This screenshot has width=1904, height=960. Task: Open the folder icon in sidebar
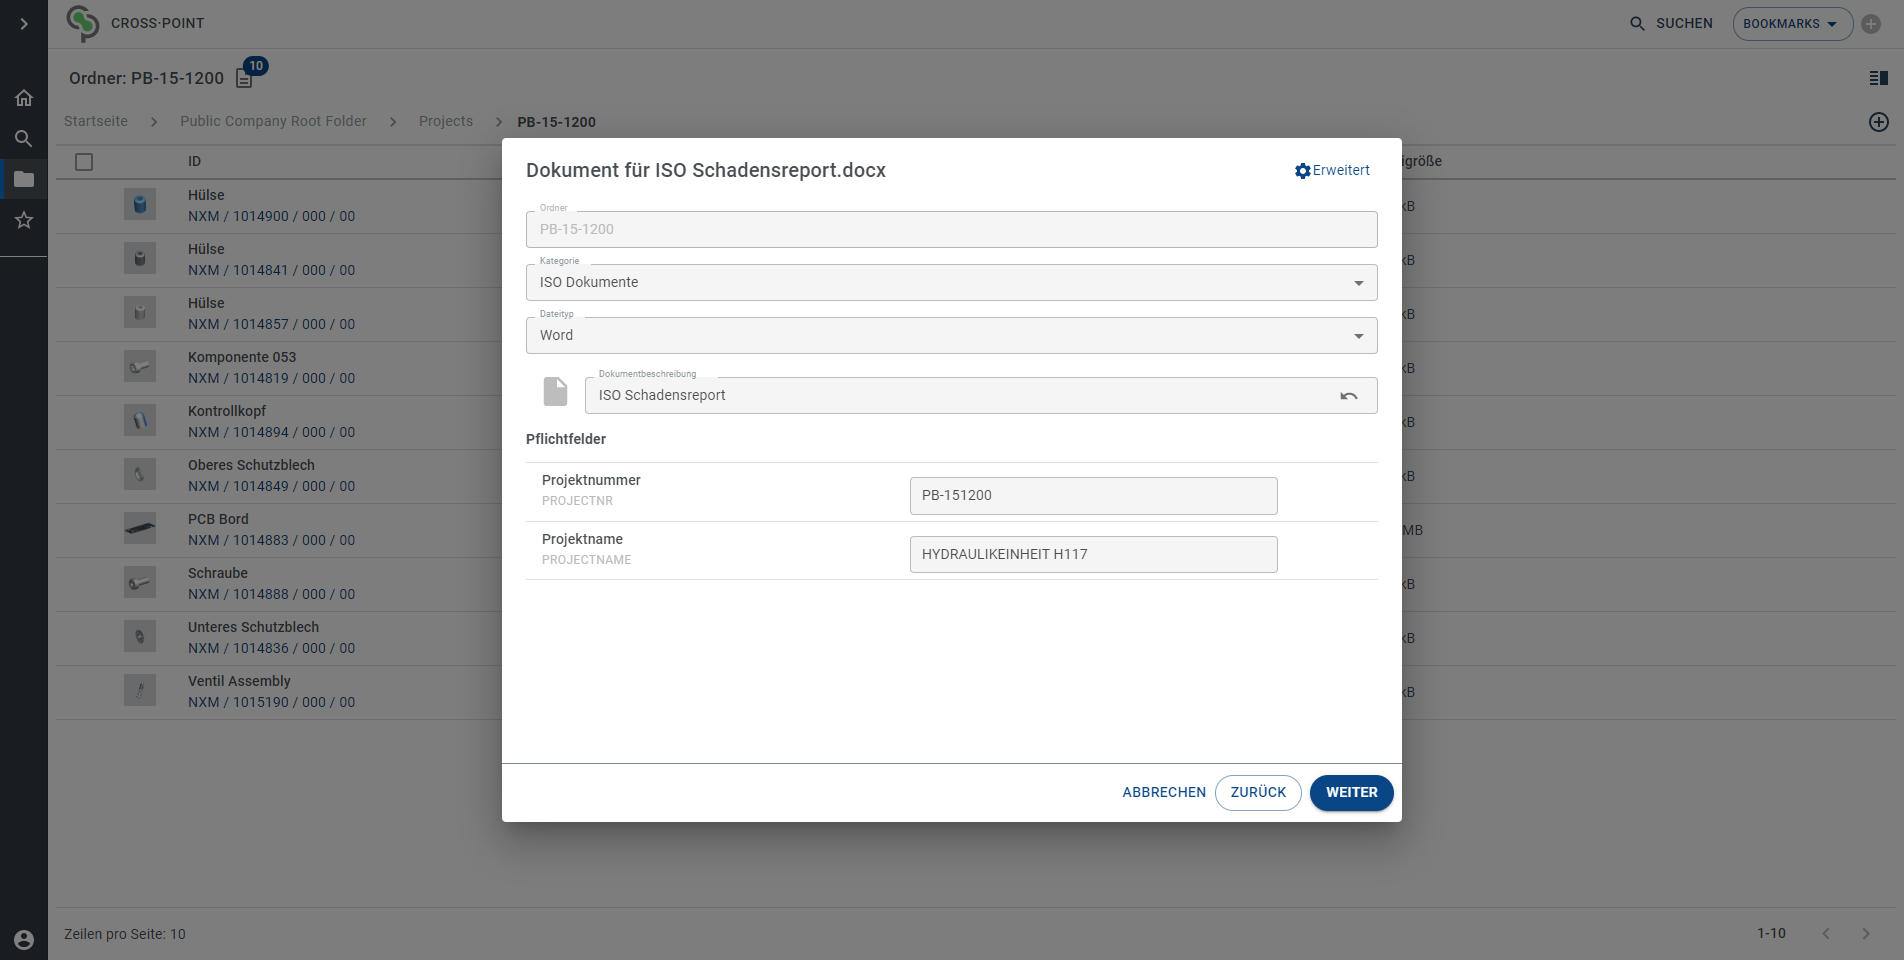pyautogui.click(x=24, y=180)
